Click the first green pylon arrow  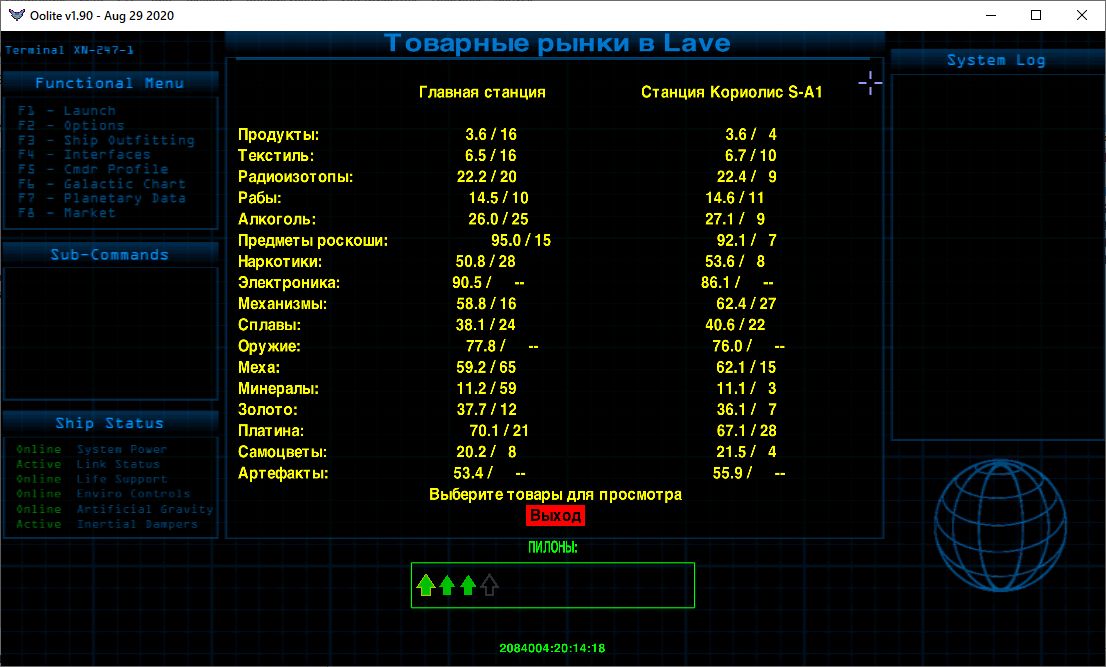(x=425, y=585)
